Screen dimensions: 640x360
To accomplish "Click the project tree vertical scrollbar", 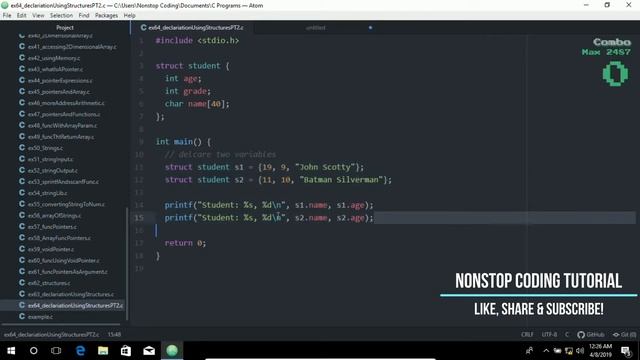I will tap(127, 264).
